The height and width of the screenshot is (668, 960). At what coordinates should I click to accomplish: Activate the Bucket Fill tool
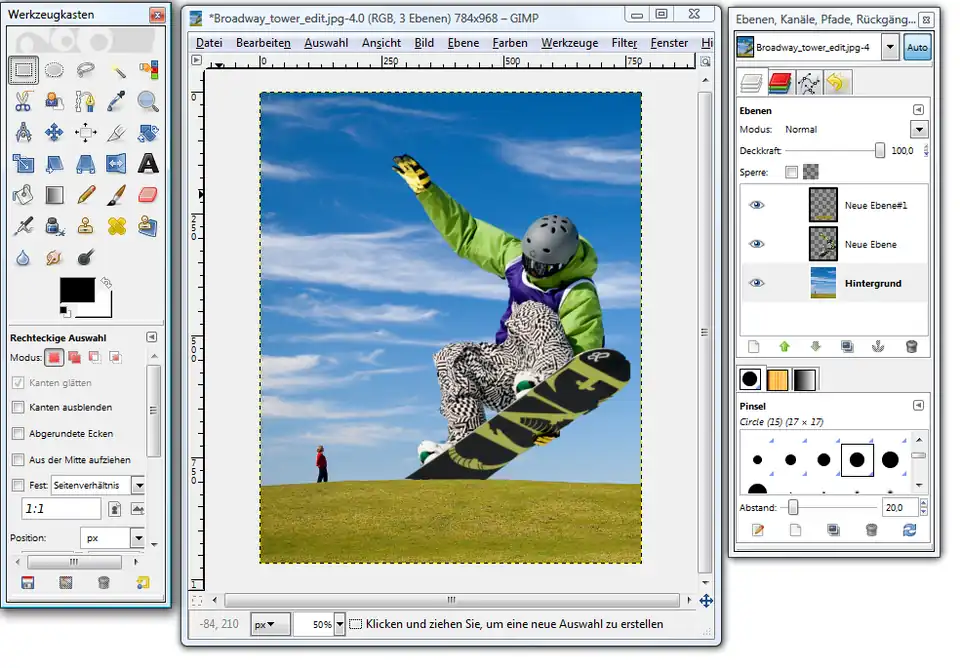tap(24, 194)
